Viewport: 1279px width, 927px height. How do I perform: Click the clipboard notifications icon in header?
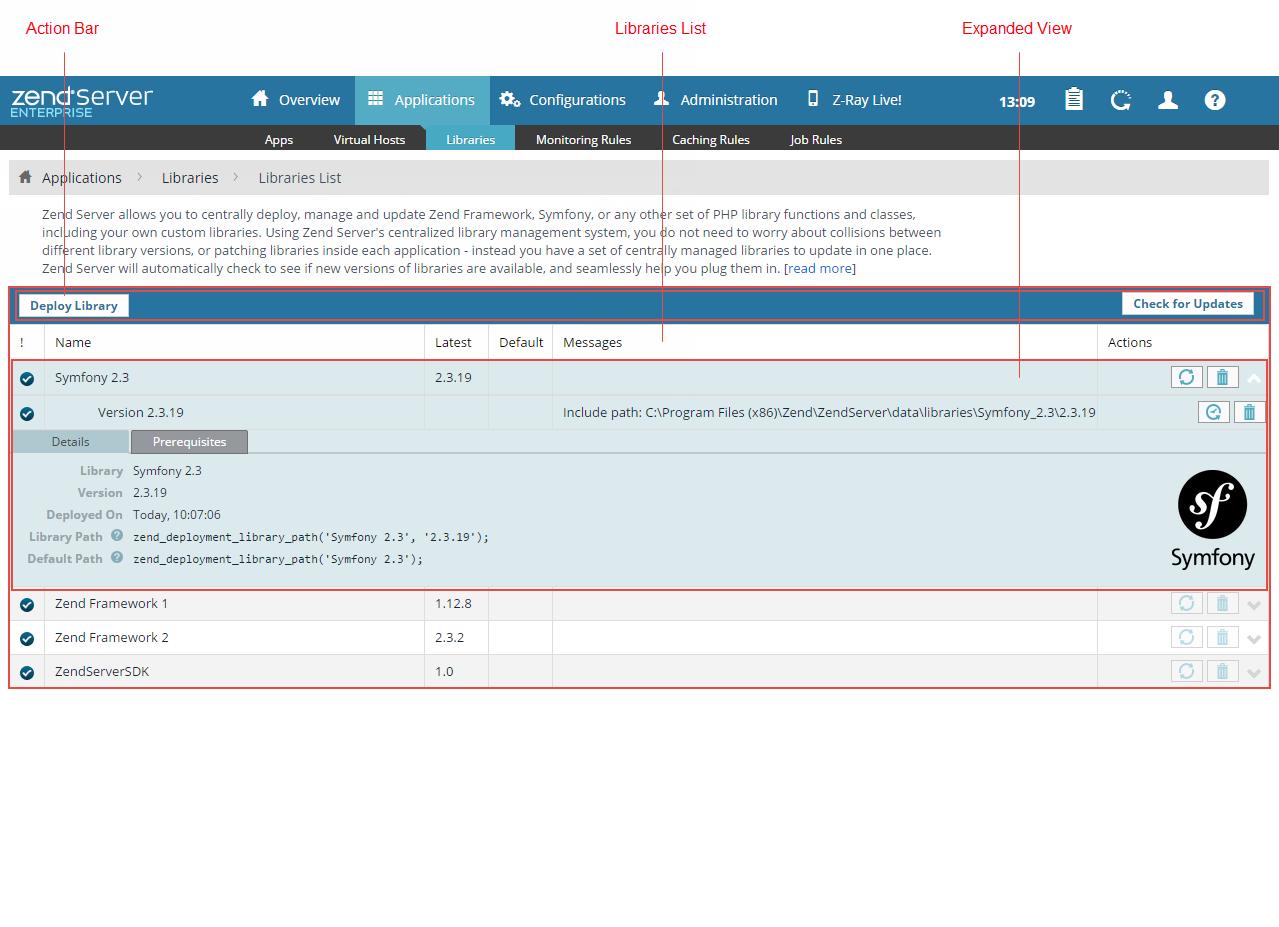tap(1074, 100)
